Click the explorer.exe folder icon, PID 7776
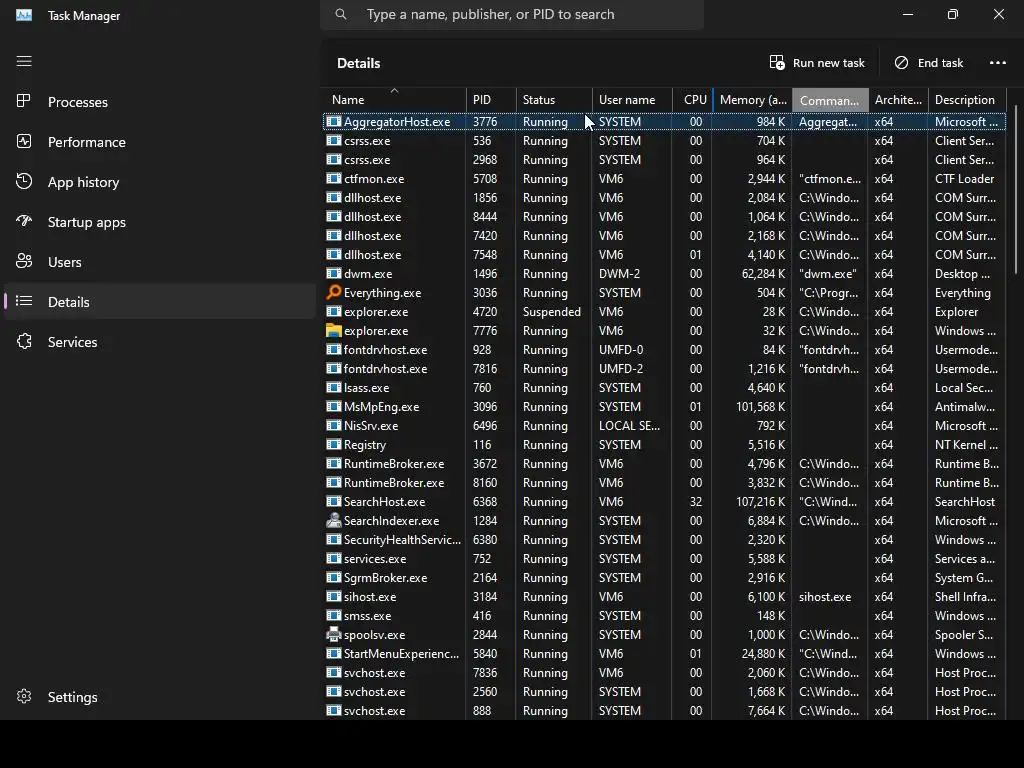 point(334,330)
